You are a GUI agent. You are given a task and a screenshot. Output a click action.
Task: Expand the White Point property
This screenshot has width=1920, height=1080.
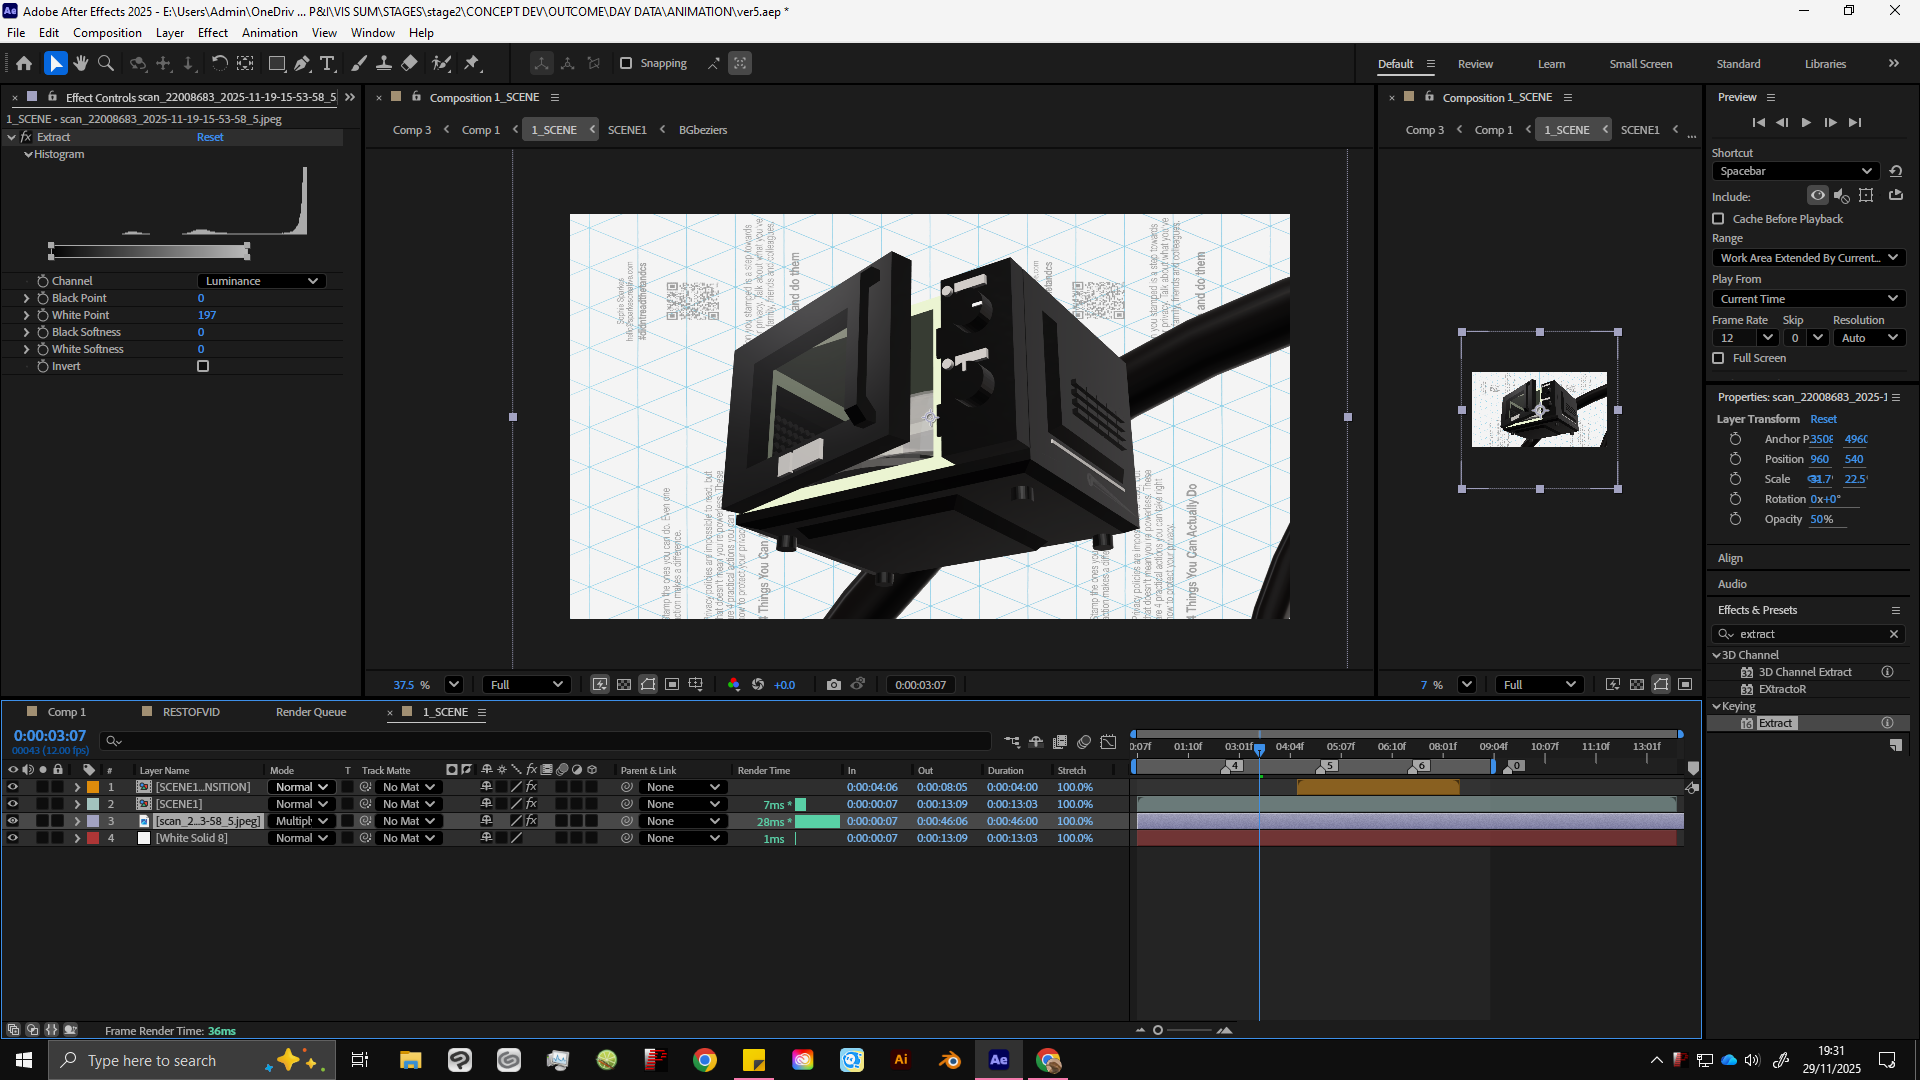(26, 315)
